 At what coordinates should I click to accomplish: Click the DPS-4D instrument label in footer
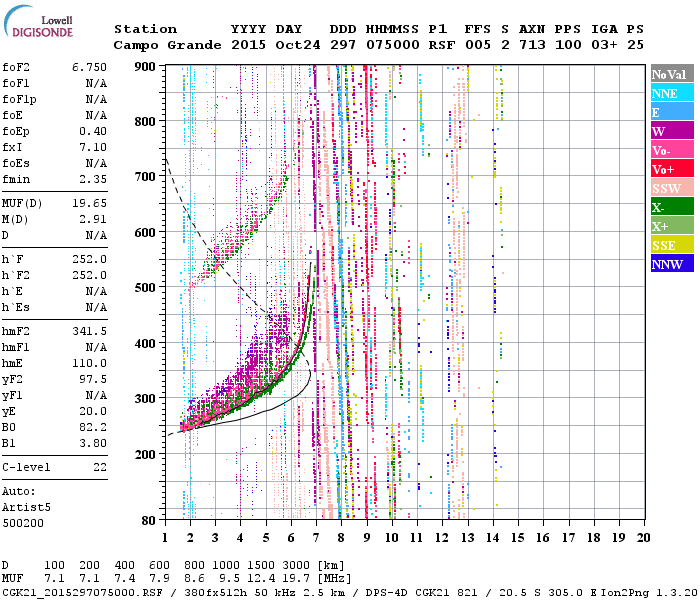387,593
